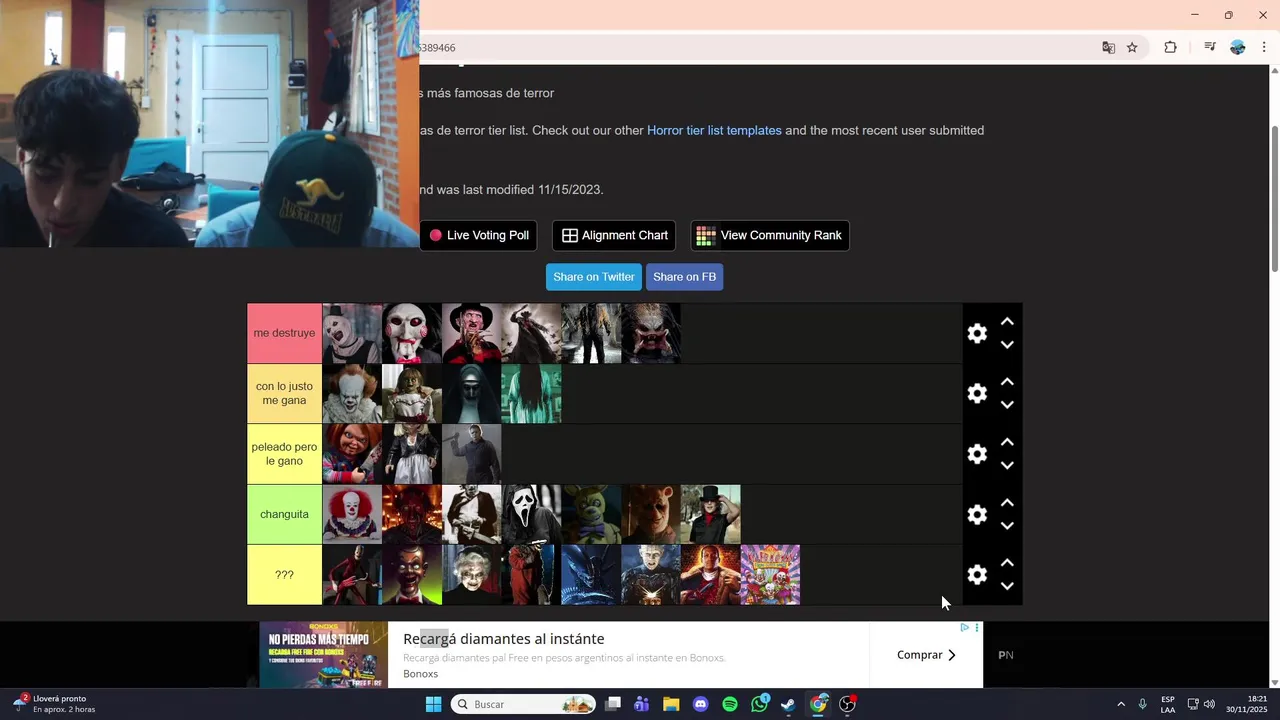The width and height of the screenshot is (1280, 720).
Task: Select Slappy dummy image in ??? tier
Action: [412, 575]
